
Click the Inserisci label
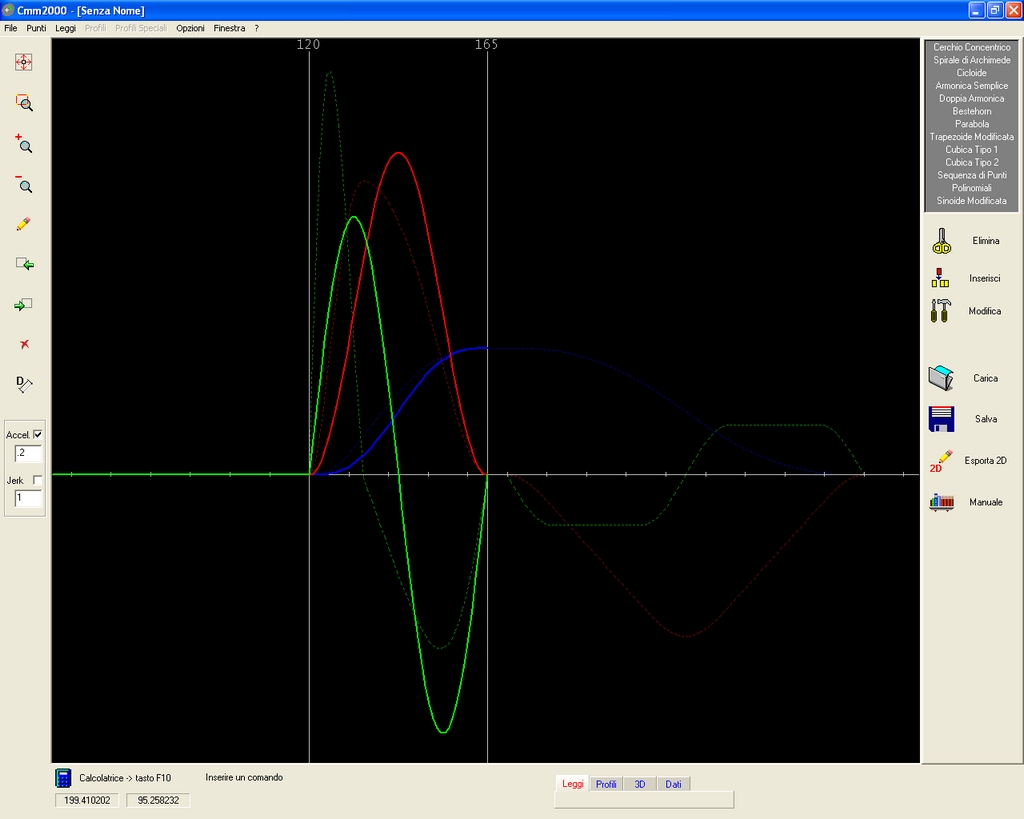click(x=984, y=278)
